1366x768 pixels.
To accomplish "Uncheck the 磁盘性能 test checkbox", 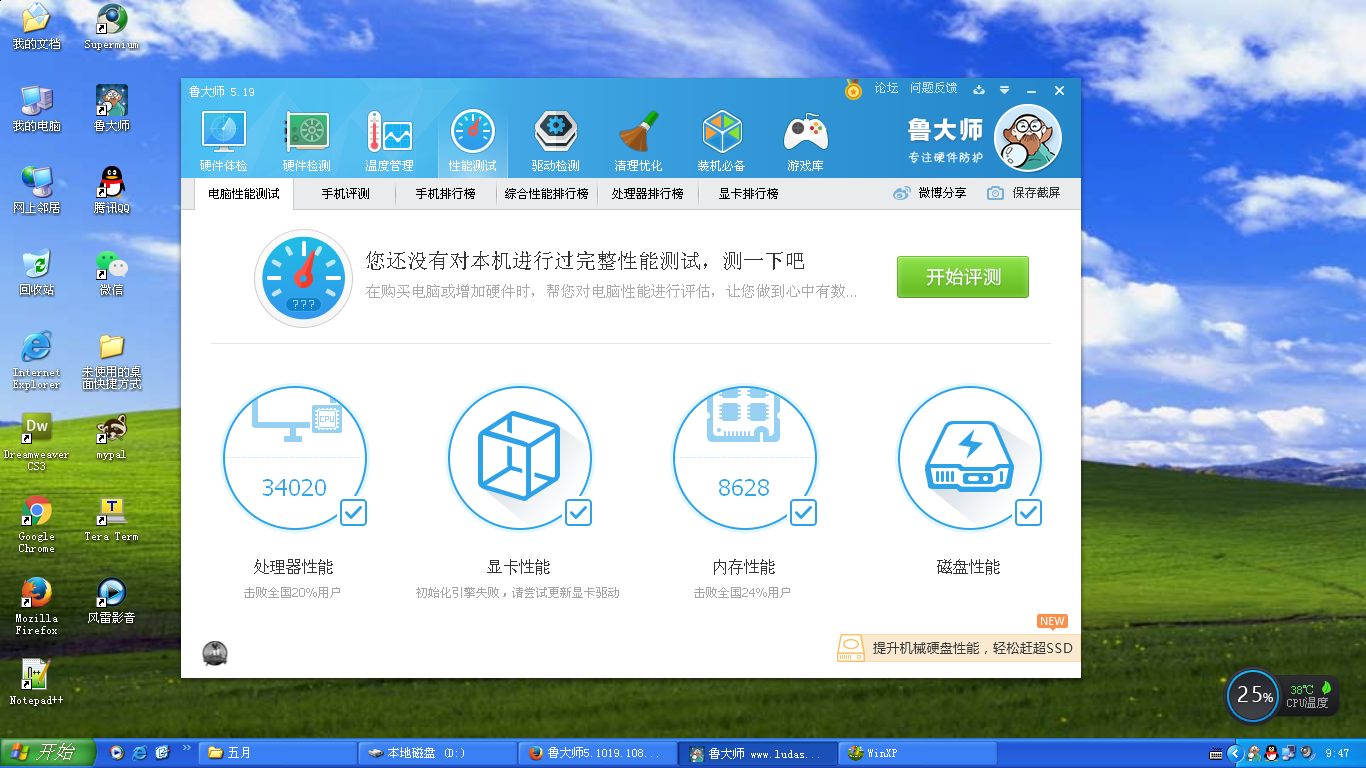I will [x=1029, y=513].
